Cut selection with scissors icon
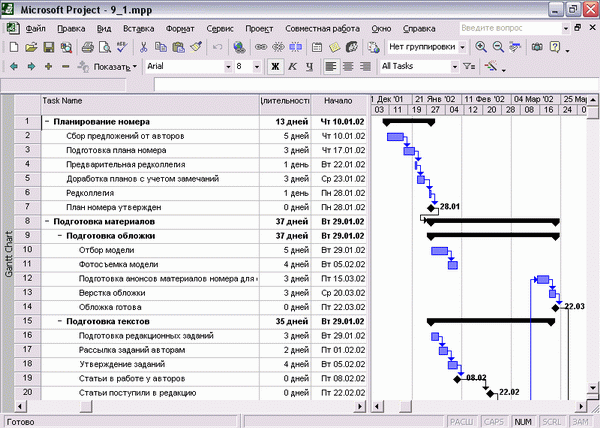This screenshot has width=600, height=428. point(143,47)
